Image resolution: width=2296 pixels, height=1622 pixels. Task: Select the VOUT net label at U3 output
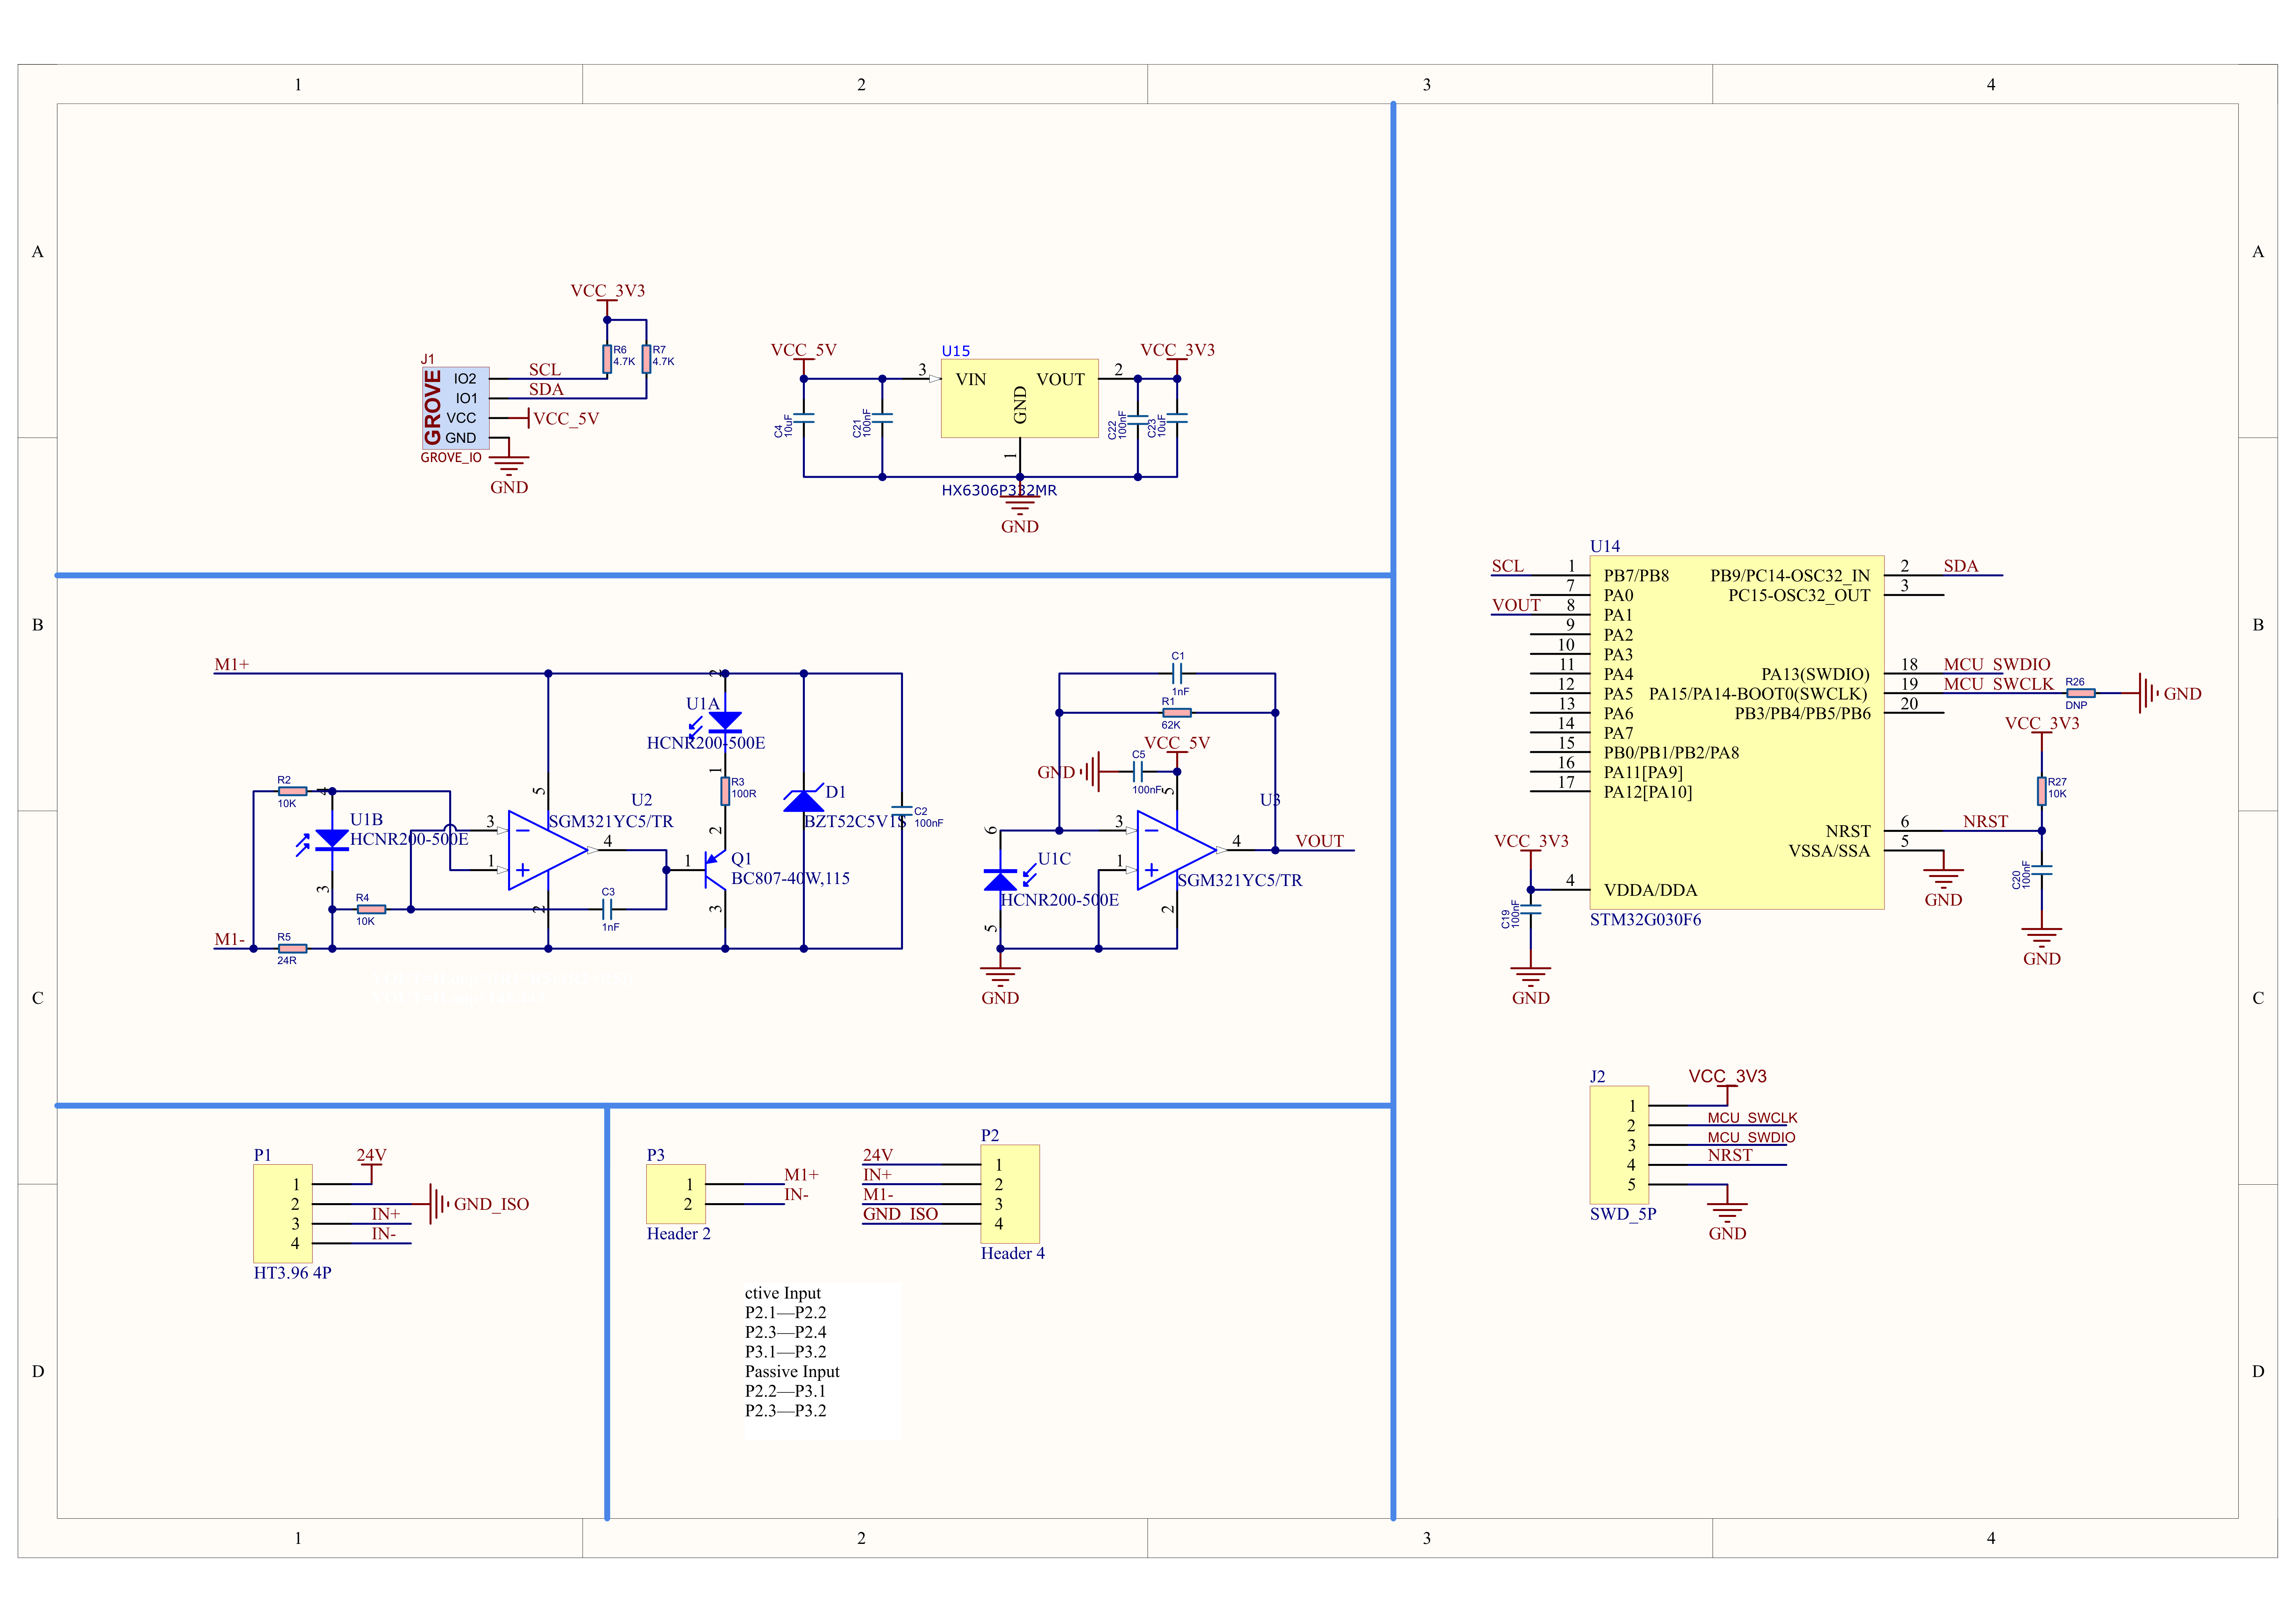1319,841
